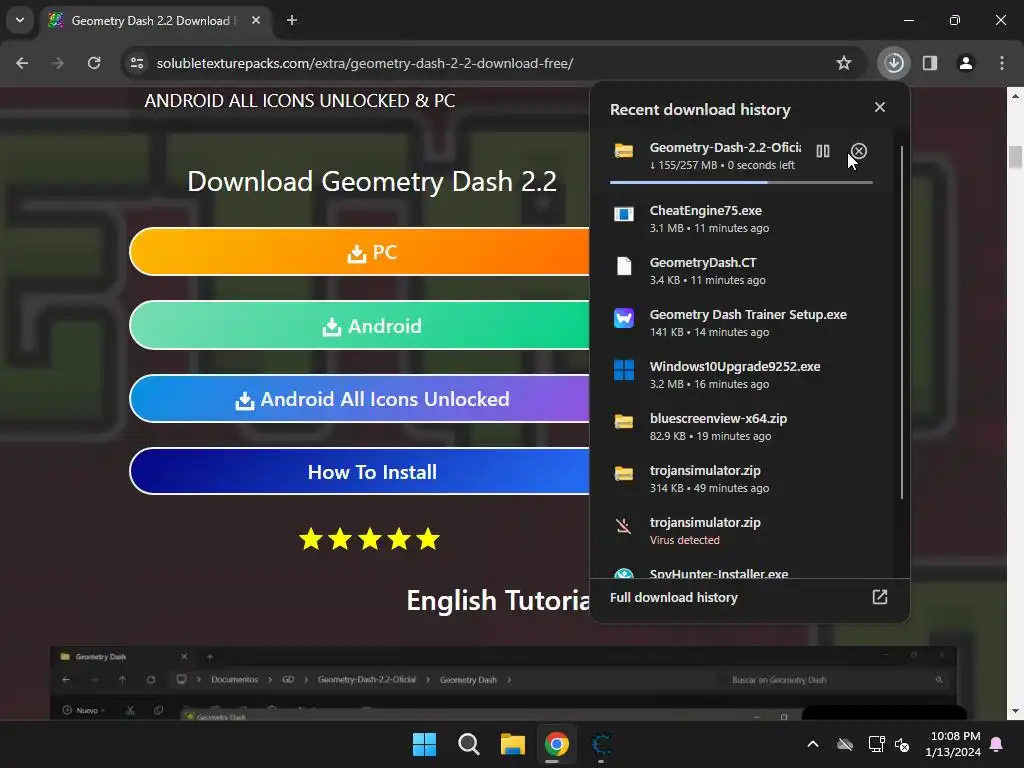Image resolution: width=1024 pixels, height=768 pixels.
Task: Open a new tab
Action: (292, 20)
